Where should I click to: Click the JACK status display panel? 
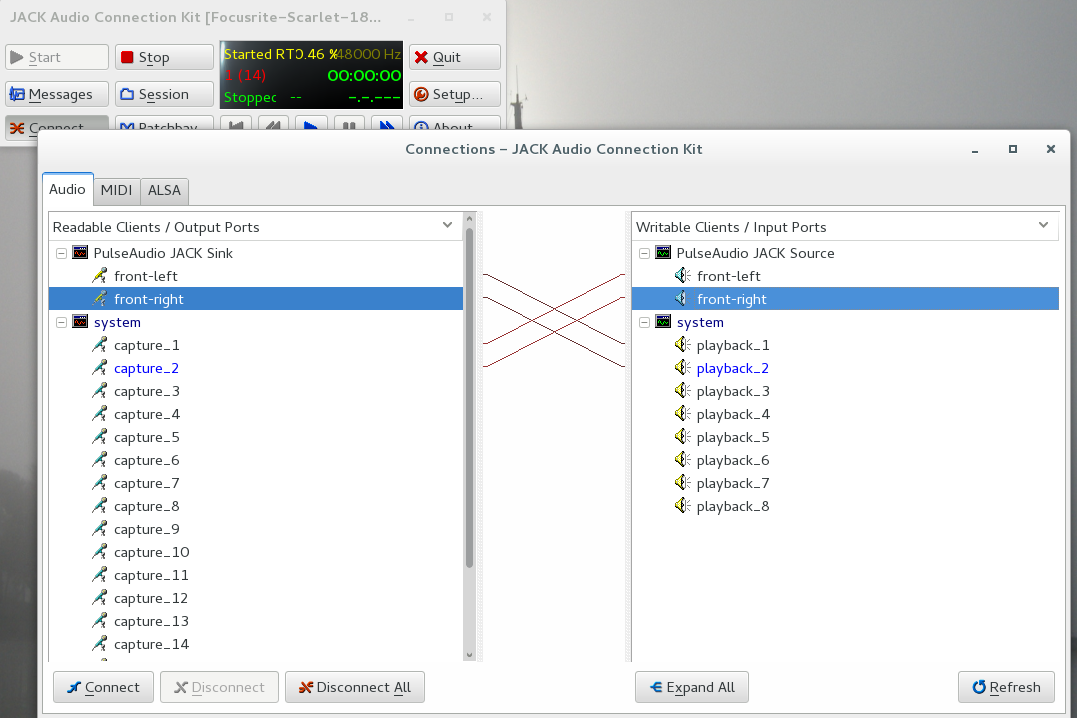coord(311,75)
